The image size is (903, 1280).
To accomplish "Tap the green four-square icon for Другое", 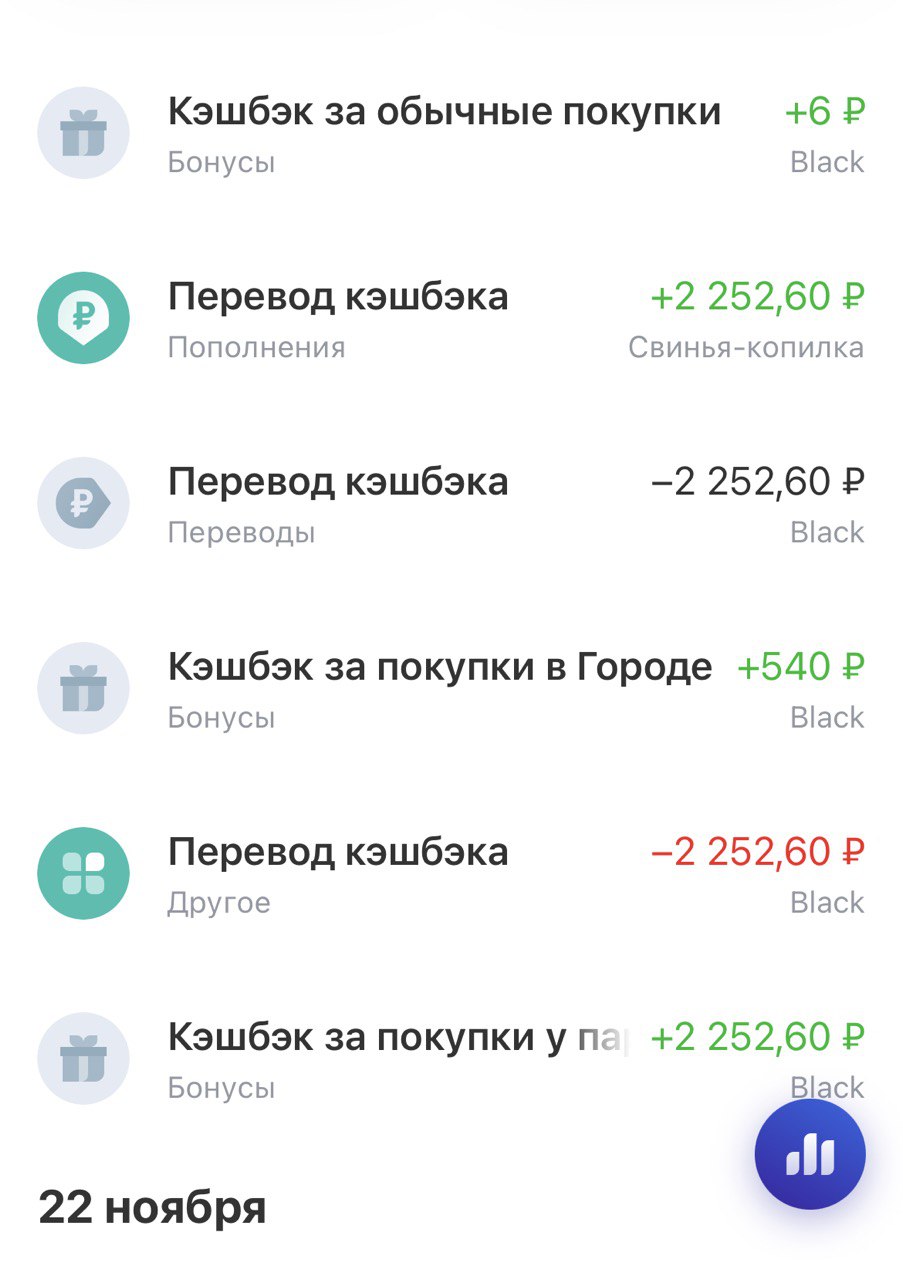I will 83,873.
